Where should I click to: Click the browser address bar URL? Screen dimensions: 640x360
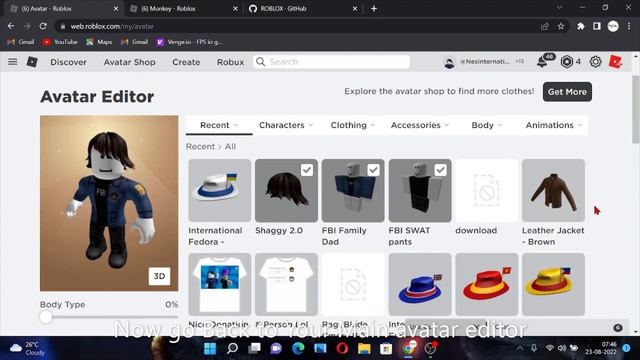tap(112, 26)
